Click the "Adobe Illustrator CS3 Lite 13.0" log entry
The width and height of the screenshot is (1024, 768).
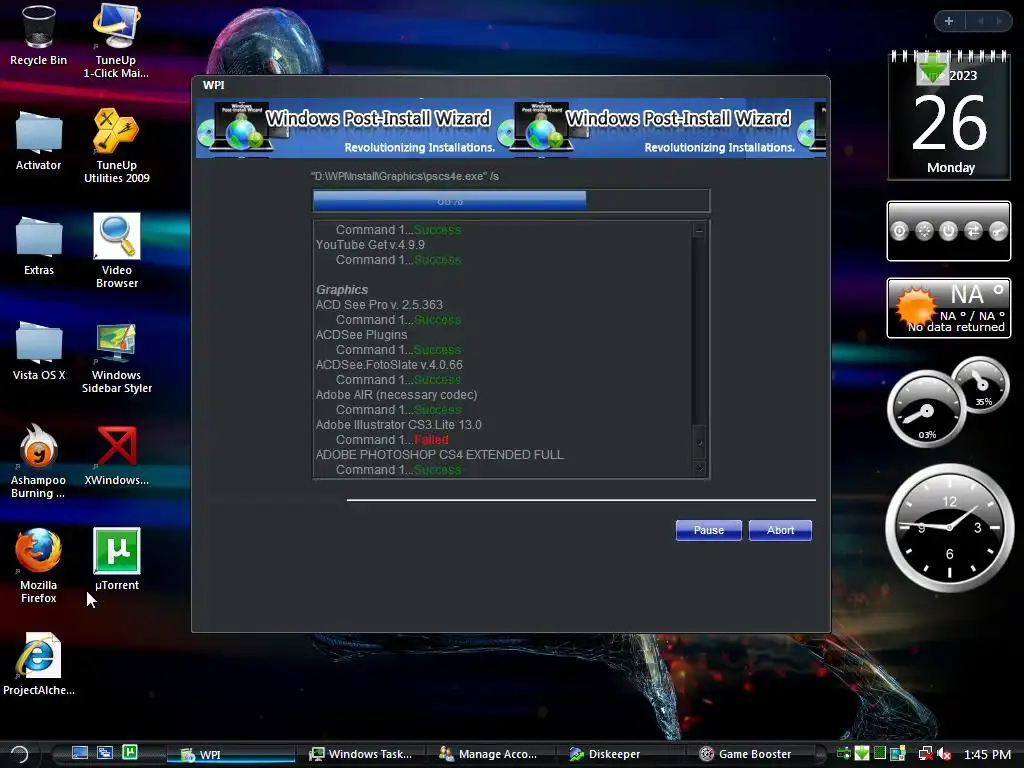point(399,425)
